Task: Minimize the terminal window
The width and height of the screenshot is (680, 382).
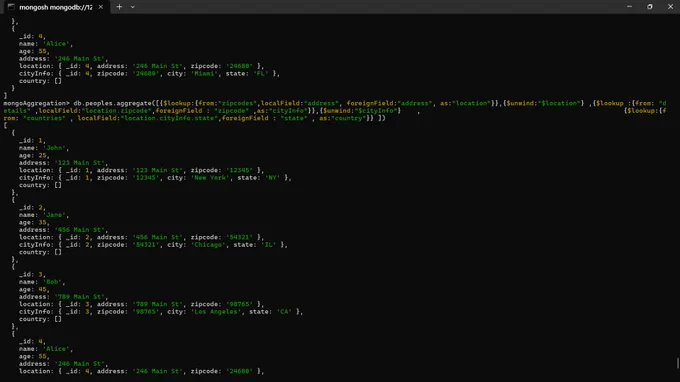Action: [629, 7]
